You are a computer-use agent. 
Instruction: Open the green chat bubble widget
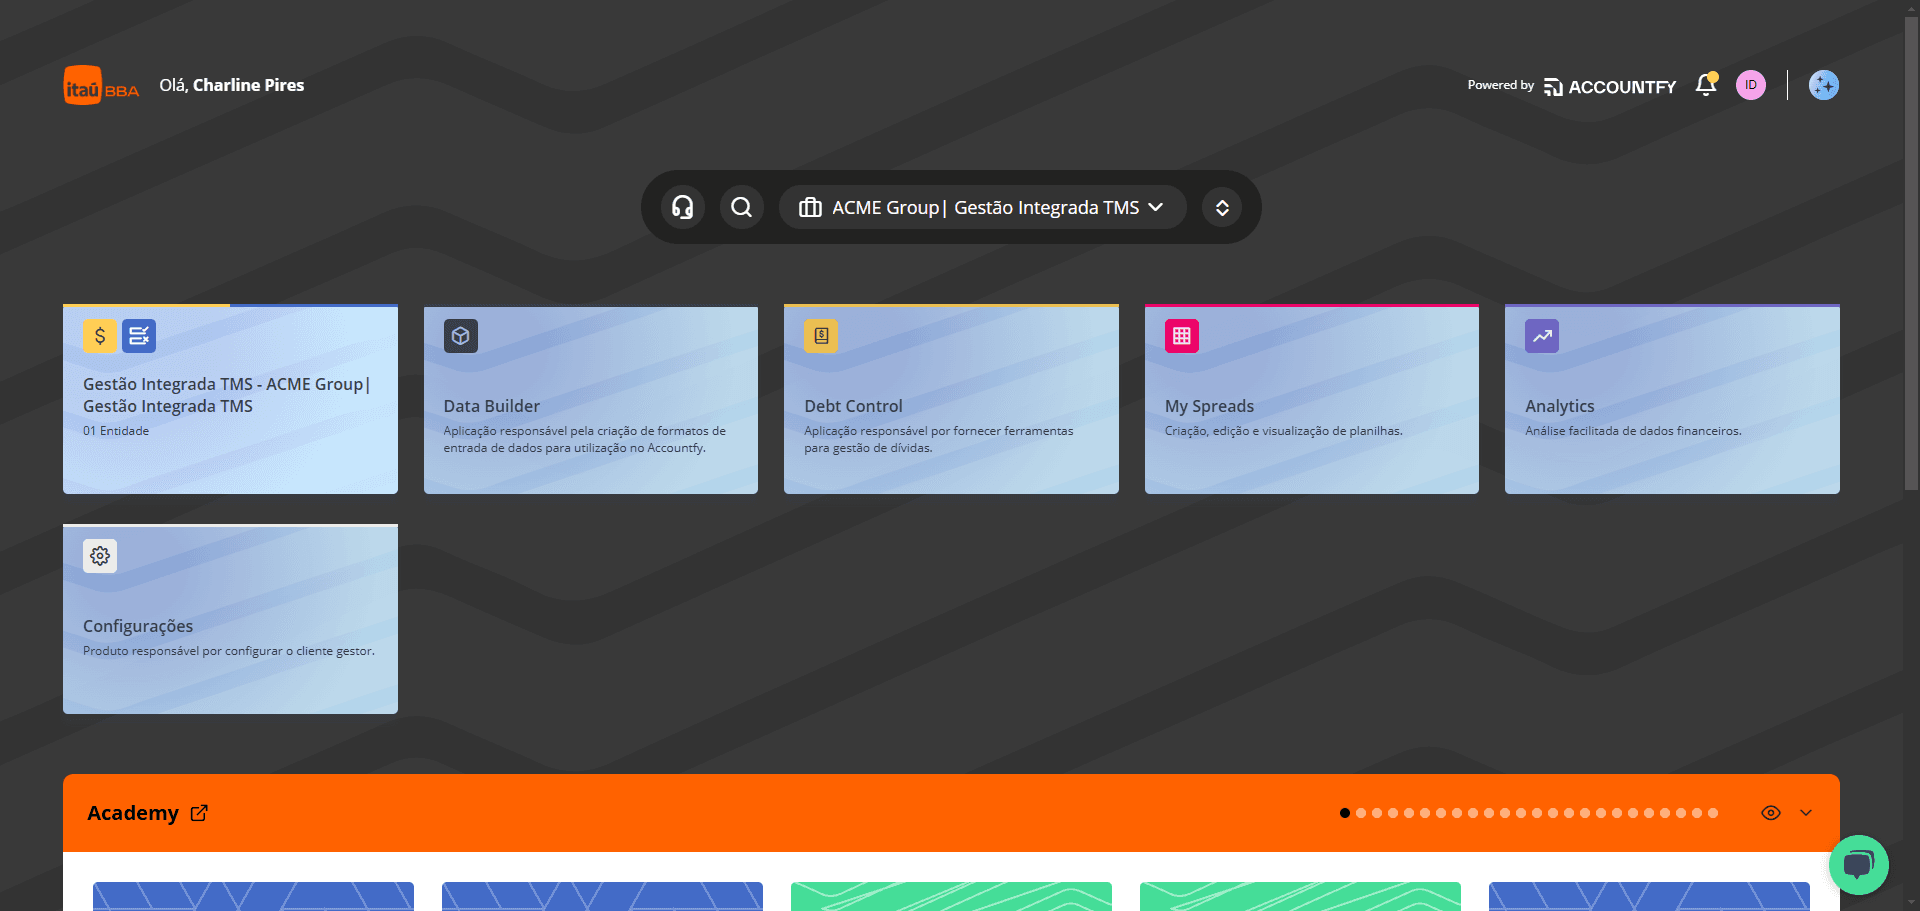tap(1859, 865)
